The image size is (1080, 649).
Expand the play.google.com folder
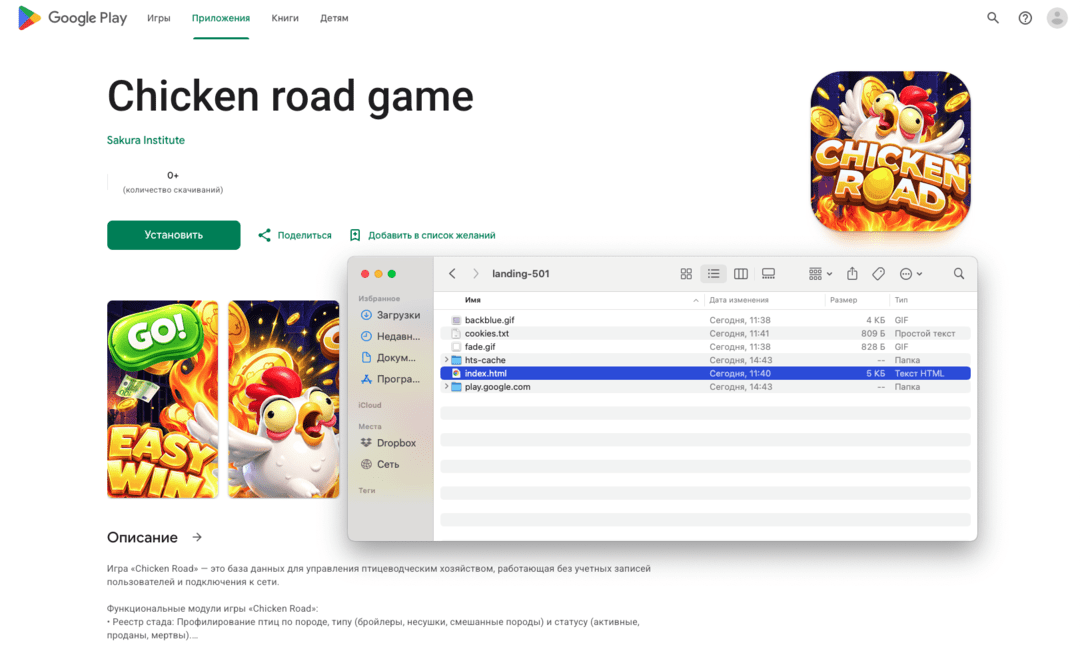click(x=446, y=387)
